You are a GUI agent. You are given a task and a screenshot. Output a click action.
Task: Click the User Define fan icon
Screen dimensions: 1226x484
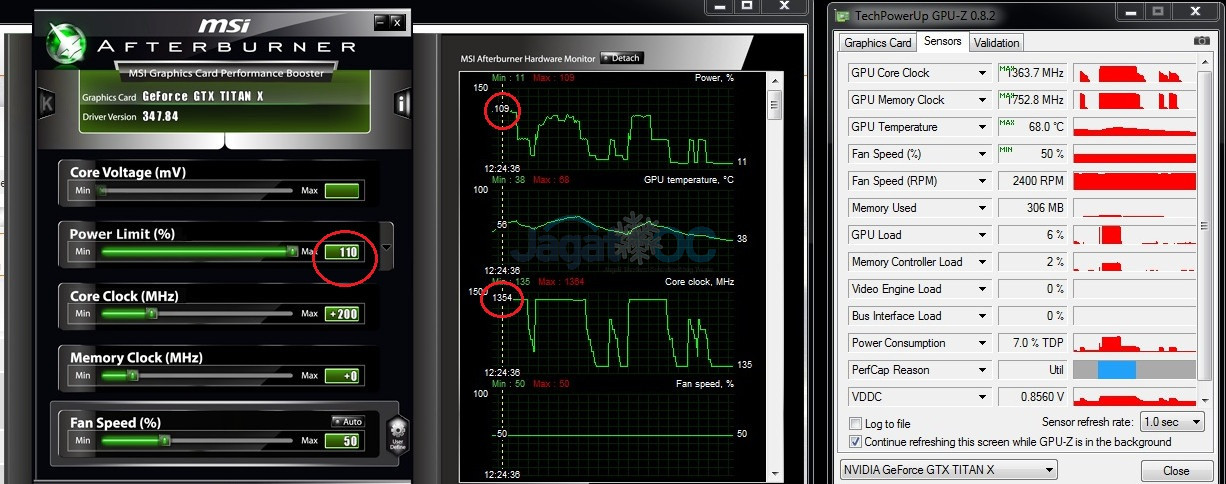[397, 434]
